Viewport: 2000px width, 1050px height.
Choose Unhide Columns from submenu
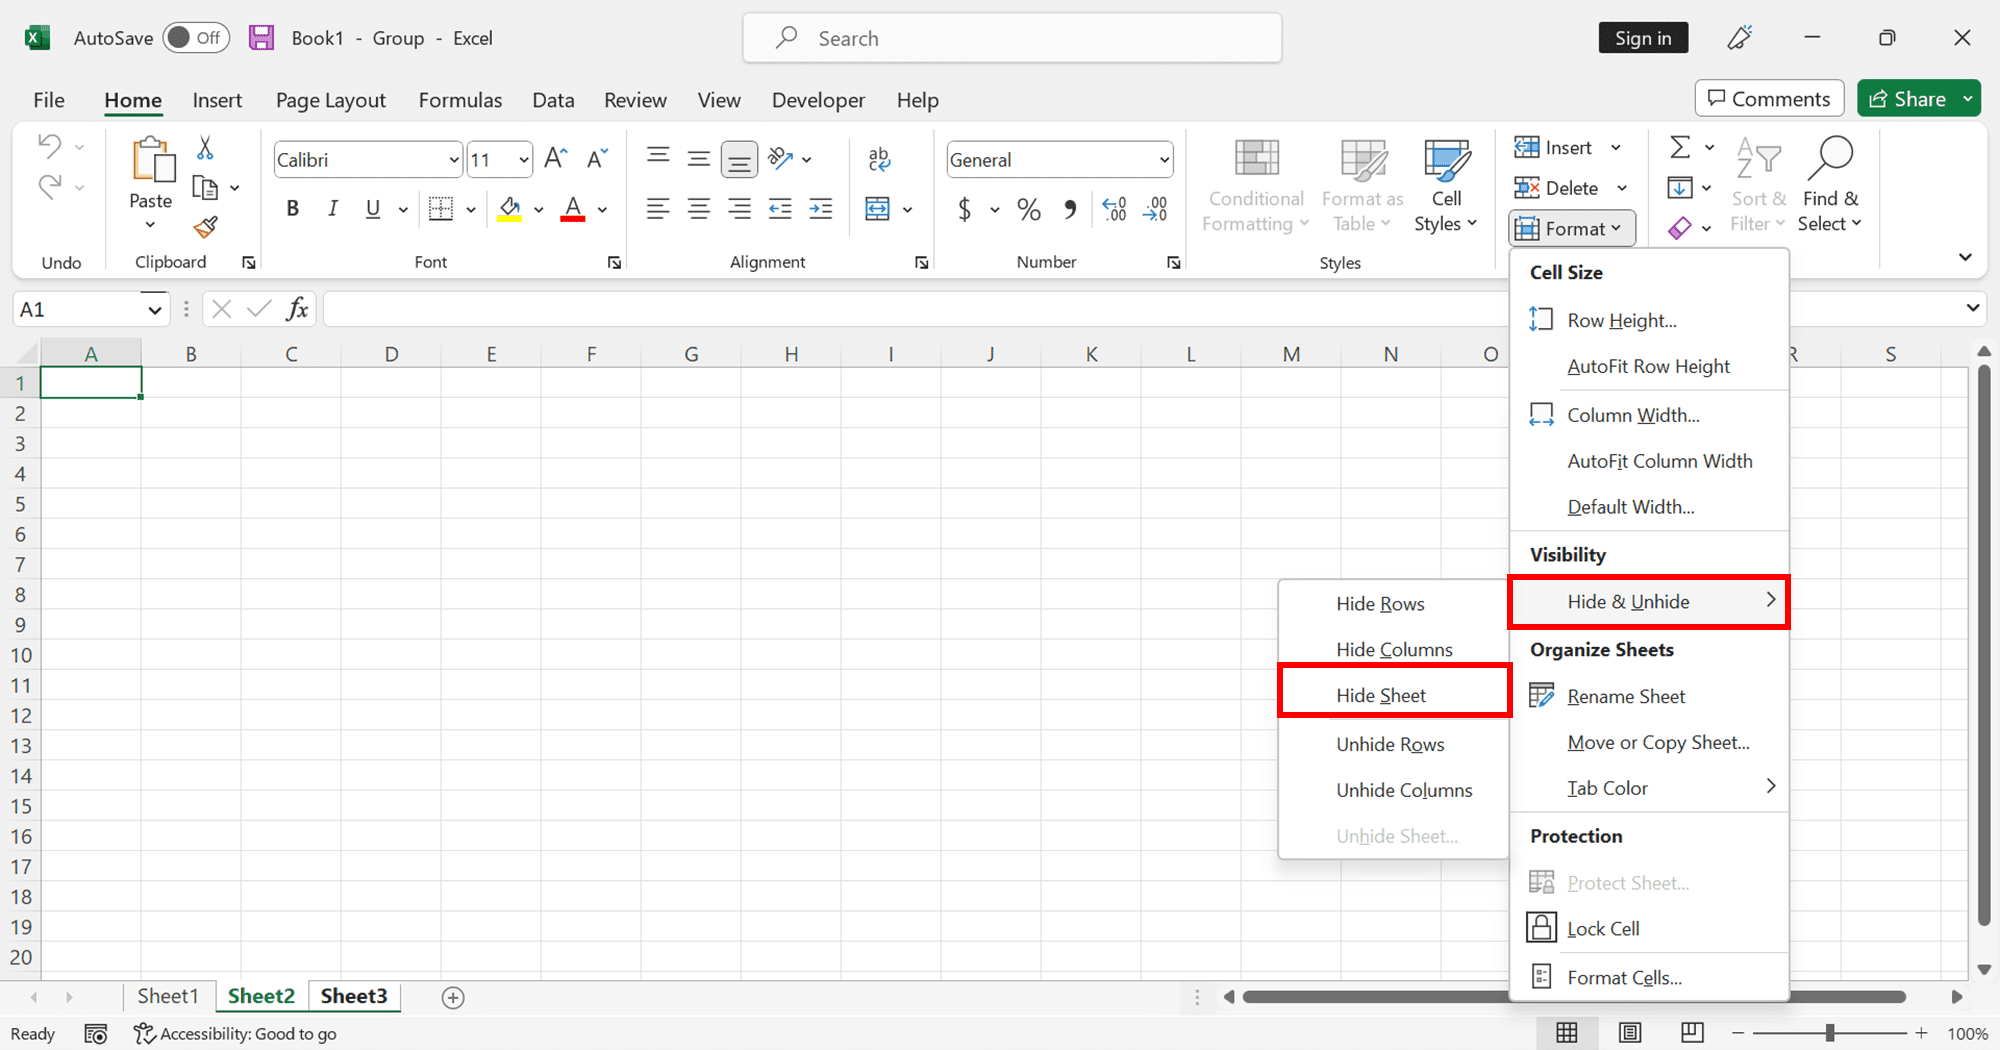click(1394, 790)
